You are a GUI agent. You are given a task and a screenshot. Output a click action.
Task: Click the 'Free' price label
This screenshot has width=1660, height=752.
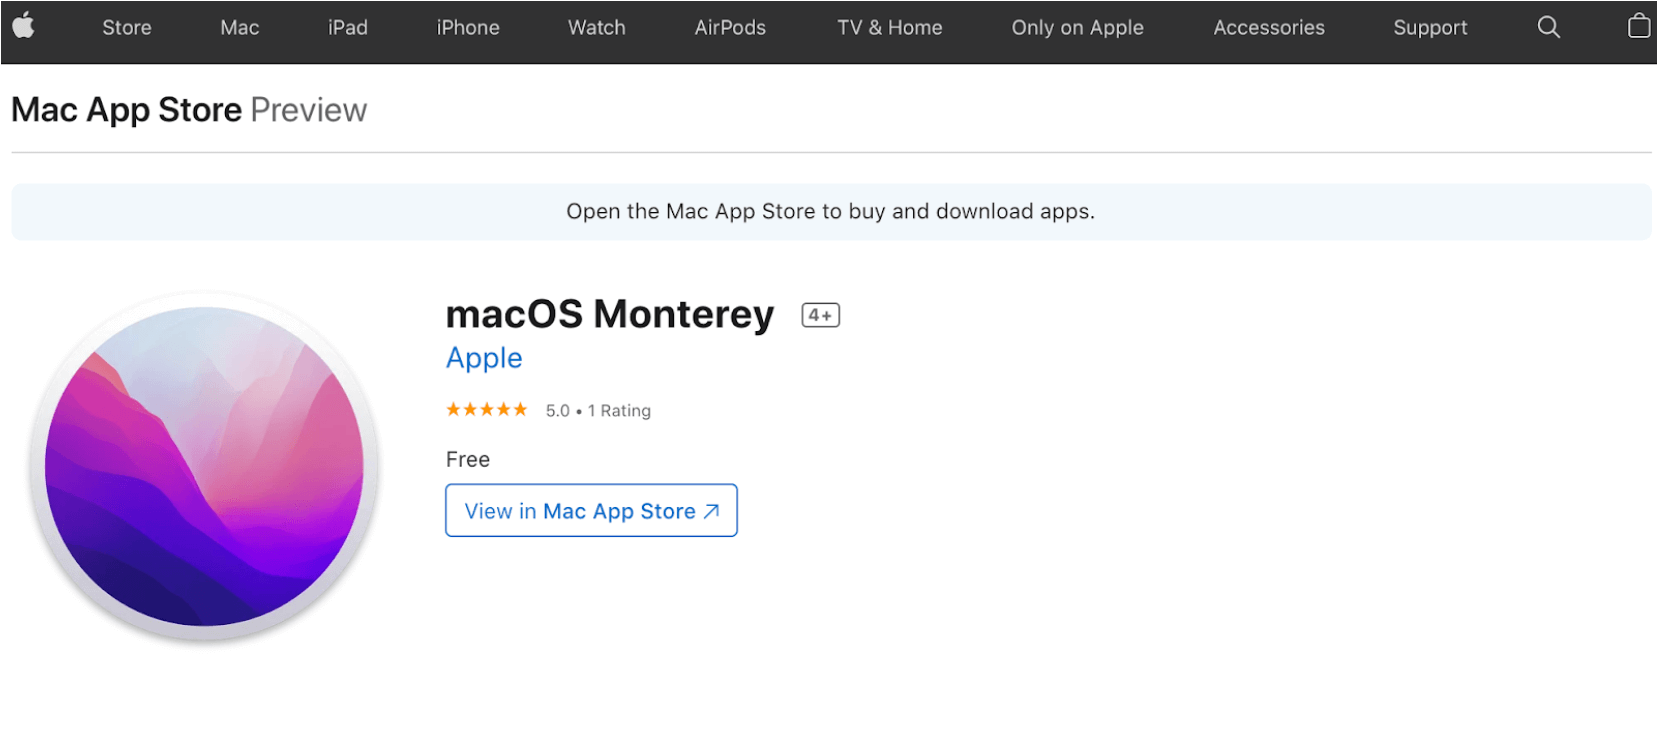click(468, 459)
